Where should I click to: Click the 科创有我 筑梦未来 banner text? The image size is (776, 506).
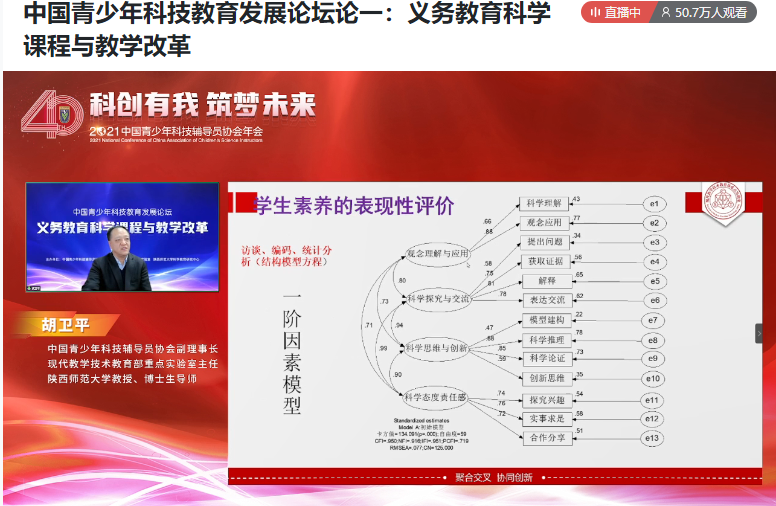point(202,104)
